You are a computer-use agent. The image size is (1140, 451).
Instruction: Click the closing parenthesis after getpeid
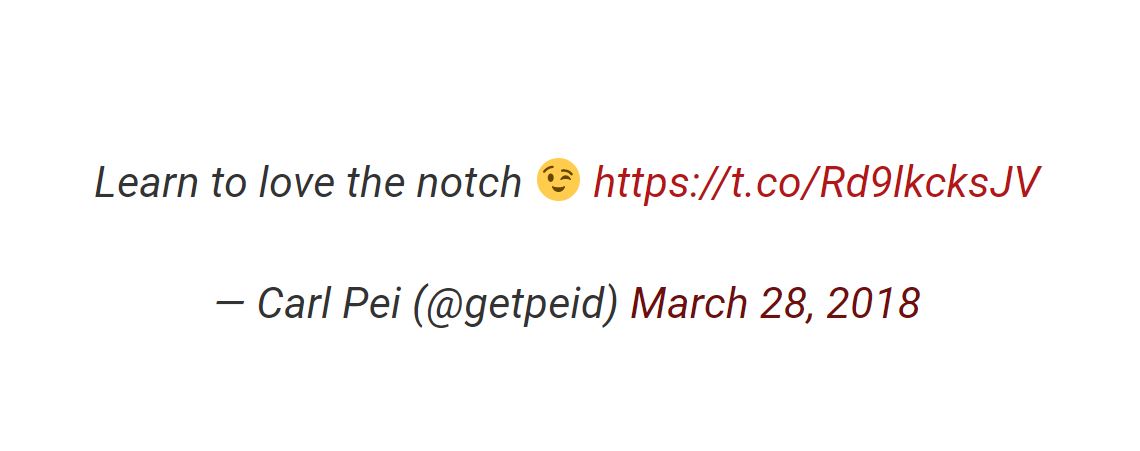pyautogui.click(x=613, y=305)
